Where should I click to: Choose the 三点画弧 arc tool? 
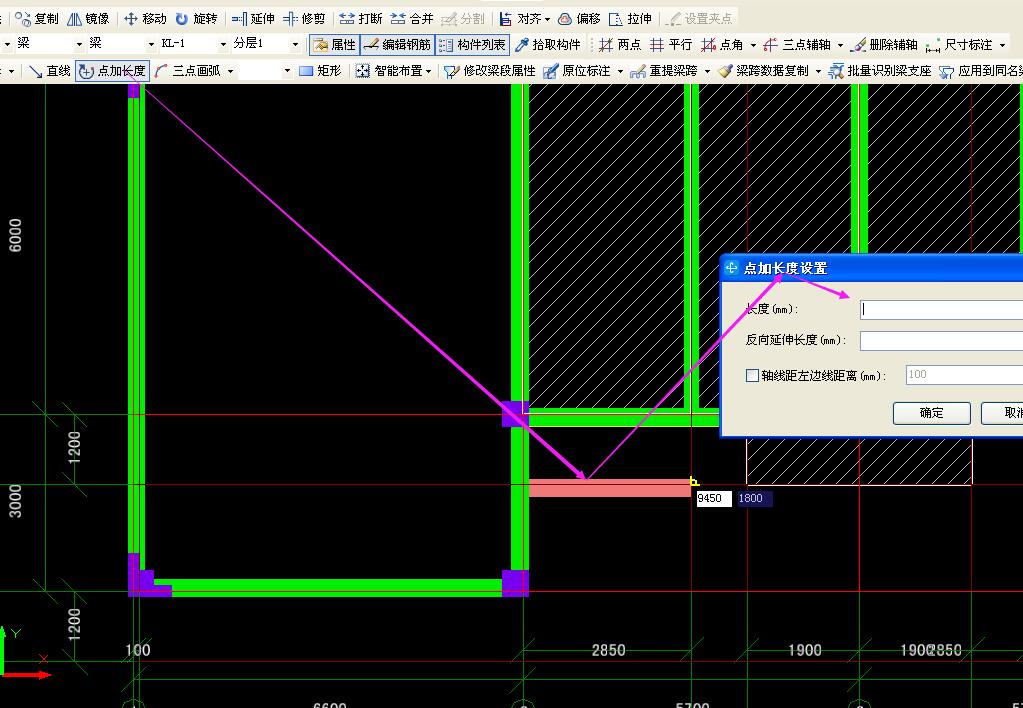click(189, 70)
